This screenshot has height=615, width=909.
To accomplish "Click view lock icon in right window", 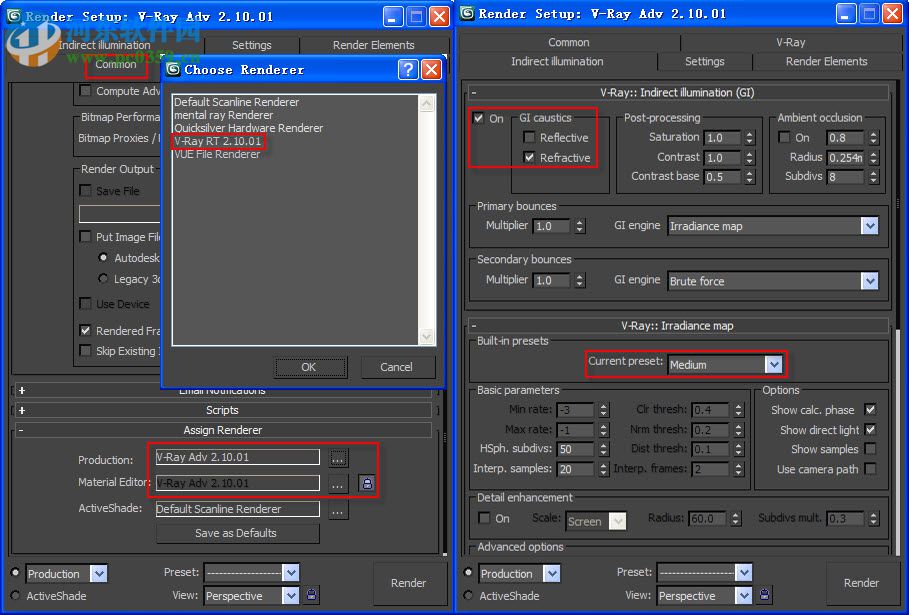I will coord(765,595).
